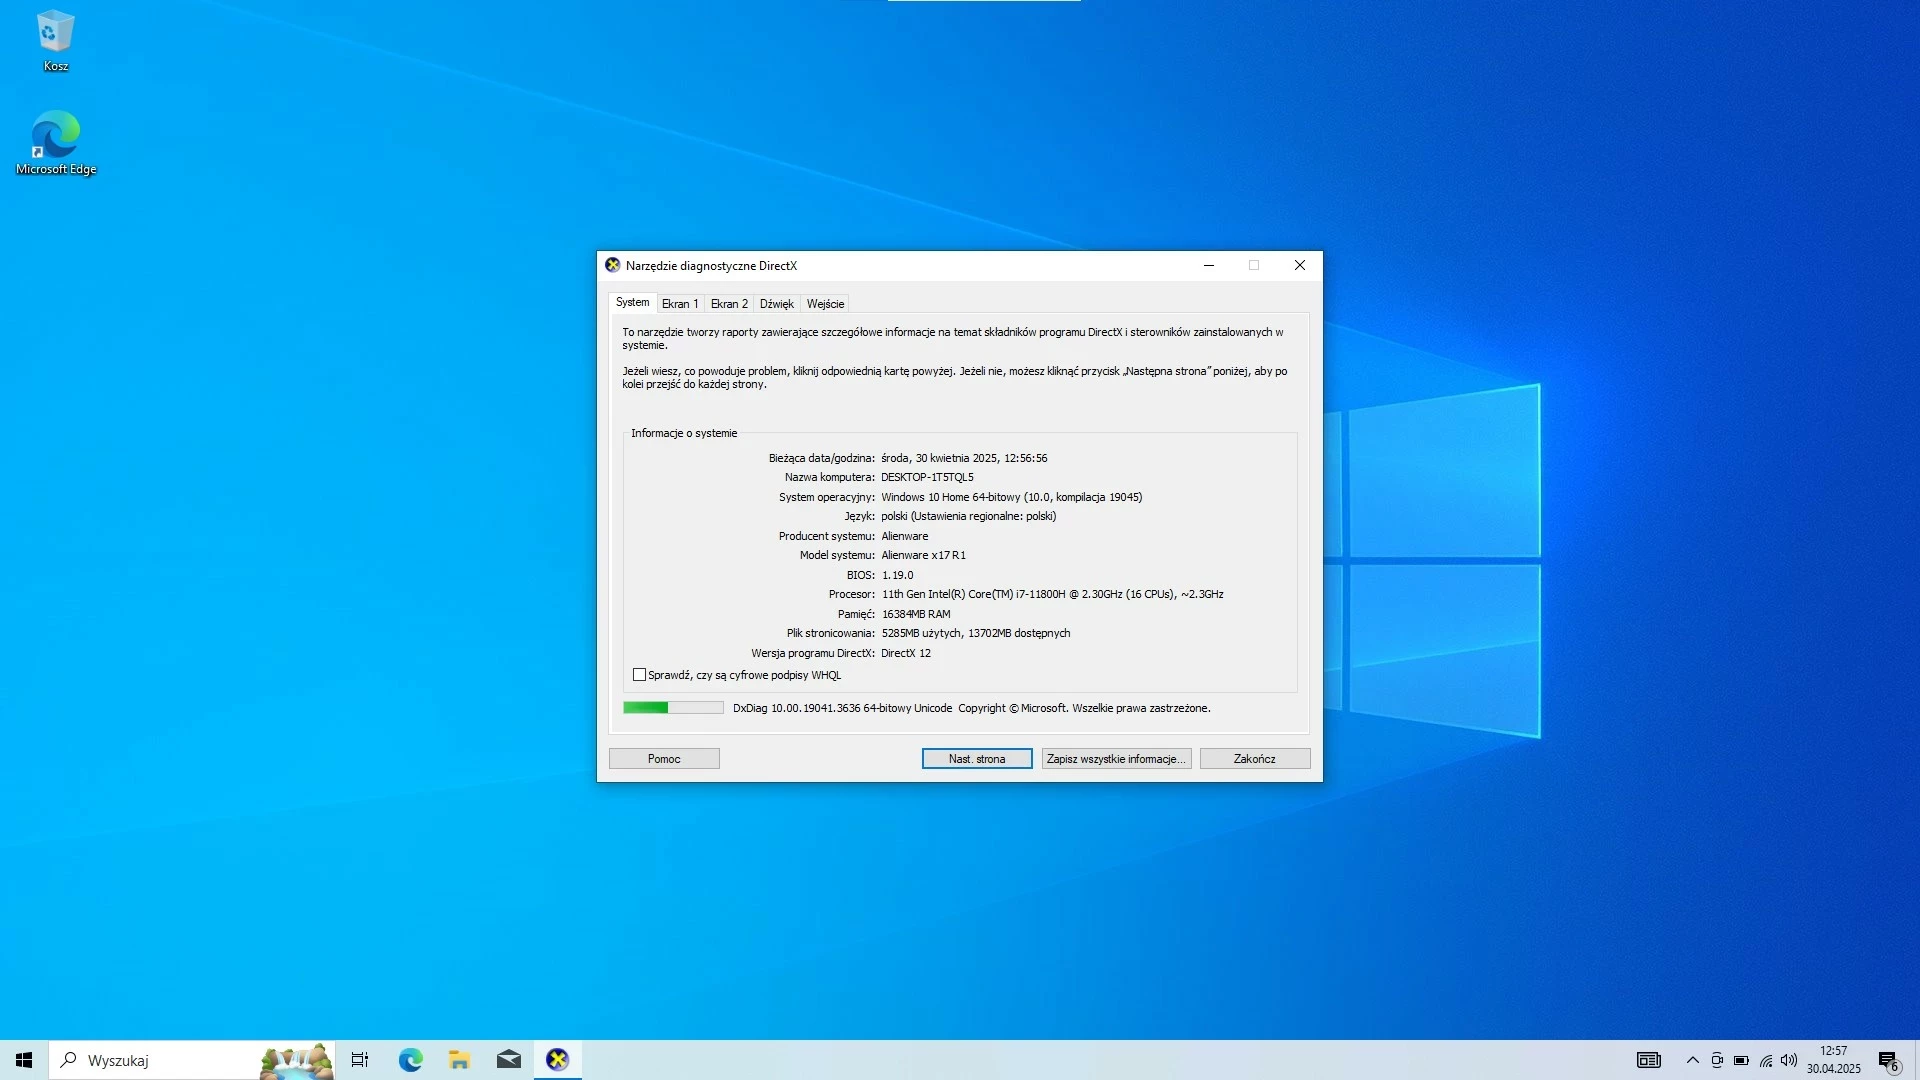Open the Wejście tab
Viewport: 1920px width, 1080px height.
pyautogui.click(x=825, y=304)
